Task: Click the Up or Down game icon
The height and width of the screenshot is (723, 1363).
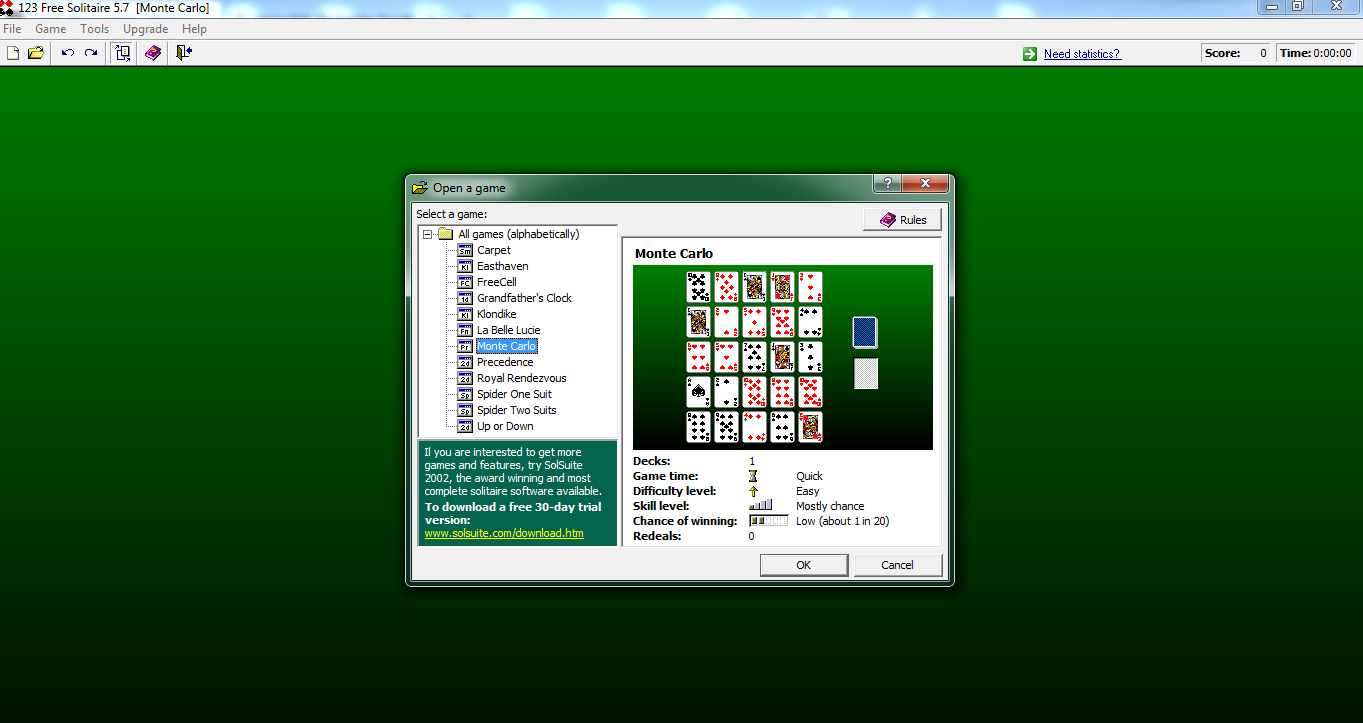Action: (465, 426)
